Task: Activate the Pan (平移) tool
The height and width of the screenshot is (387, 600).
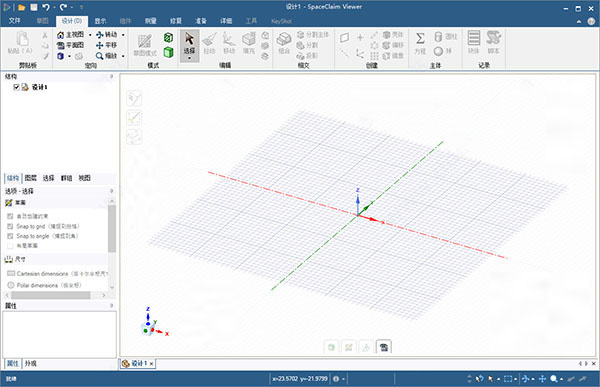Action: (106, 45)
